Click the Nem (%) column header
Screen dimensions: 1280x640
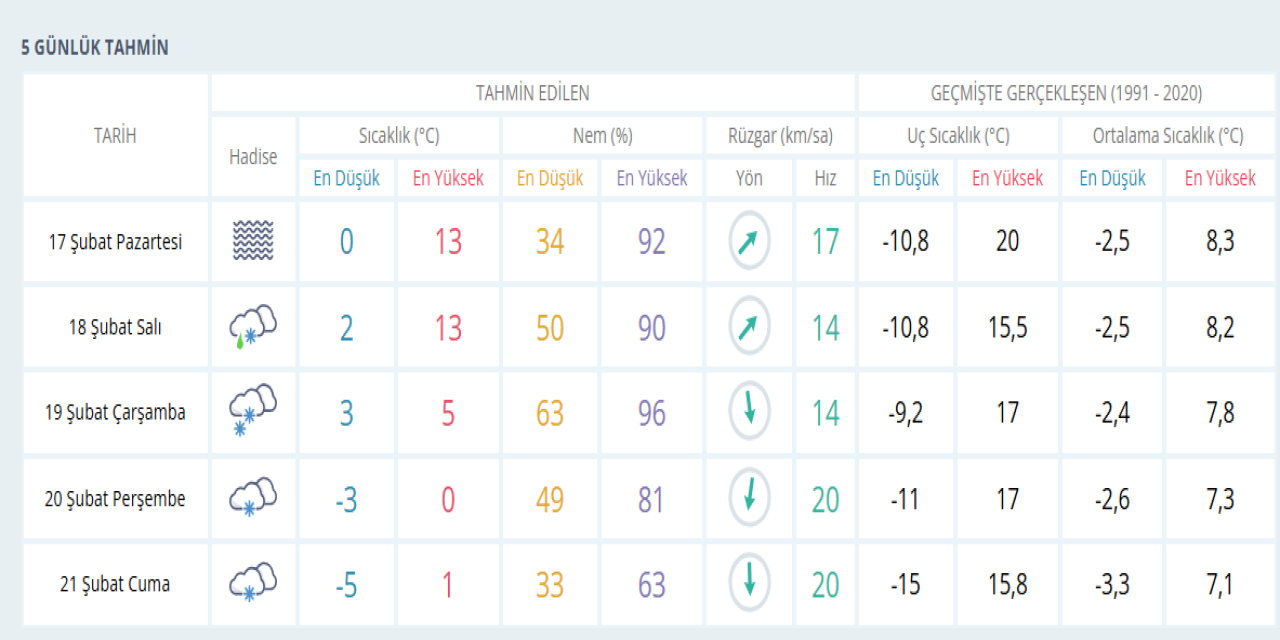602,136
